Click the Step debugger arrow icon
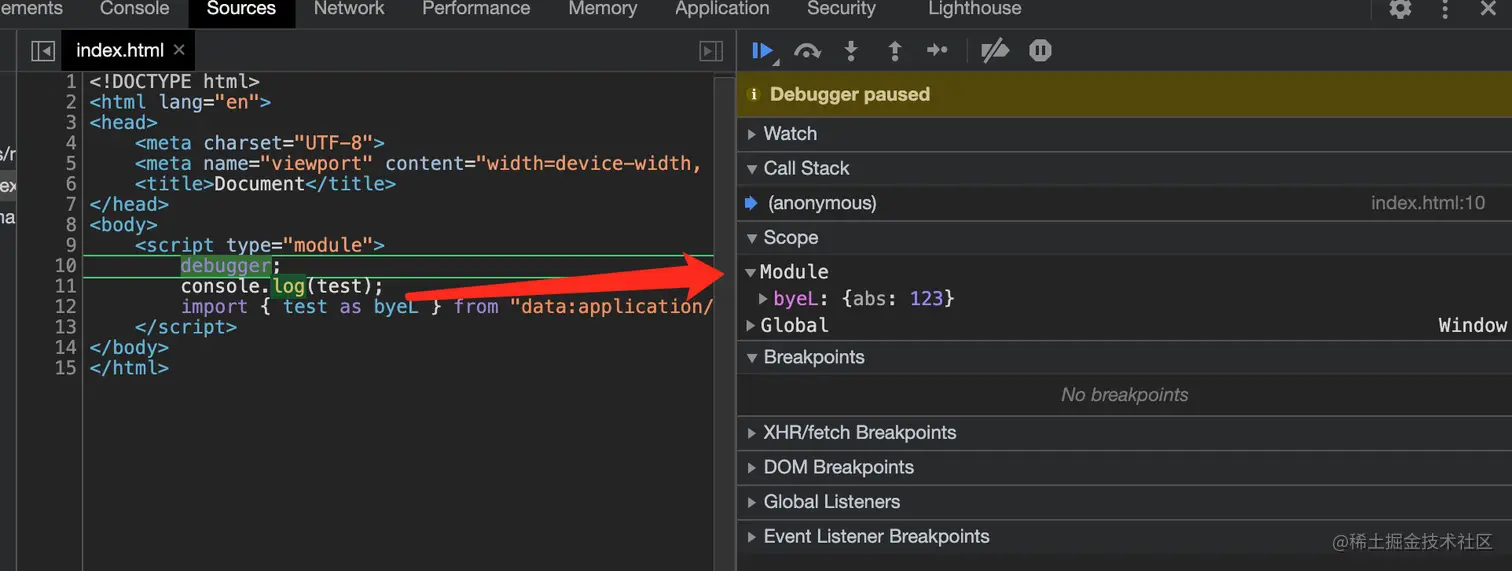 coord(937,50)
